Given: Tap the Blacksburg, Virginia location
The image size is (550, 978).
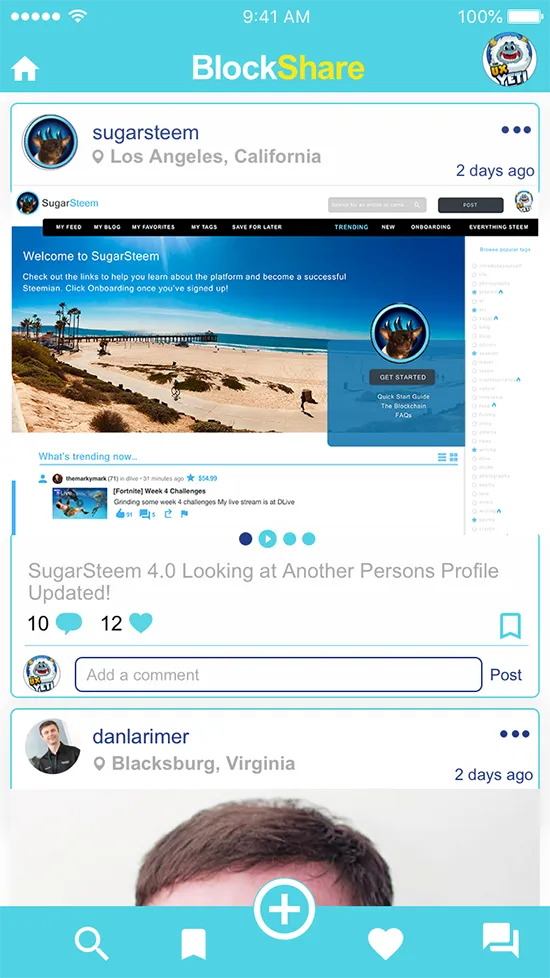Looking at the screenshot, I should [194, 763].
